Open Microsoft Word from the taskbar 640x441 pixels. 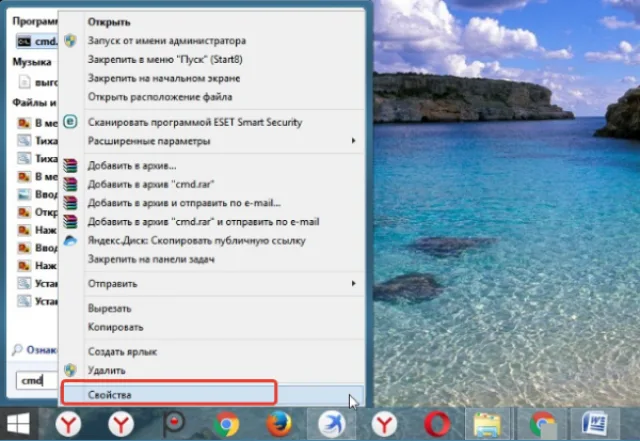(x=594, y=424)
